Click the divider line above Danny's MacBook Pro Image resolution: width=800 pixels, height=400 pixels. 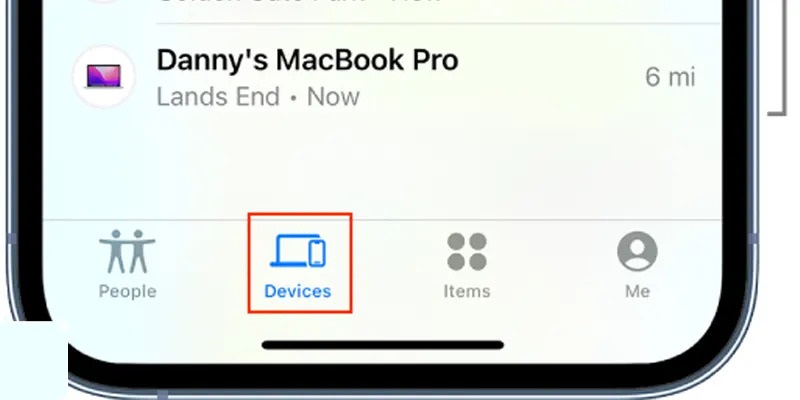click(439, 23)
